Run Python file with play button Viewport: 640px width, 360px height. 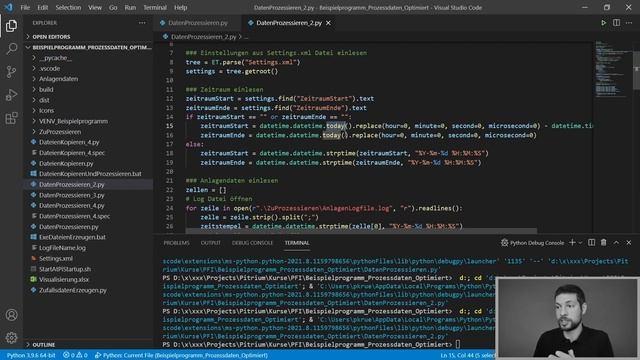[603, 23]
